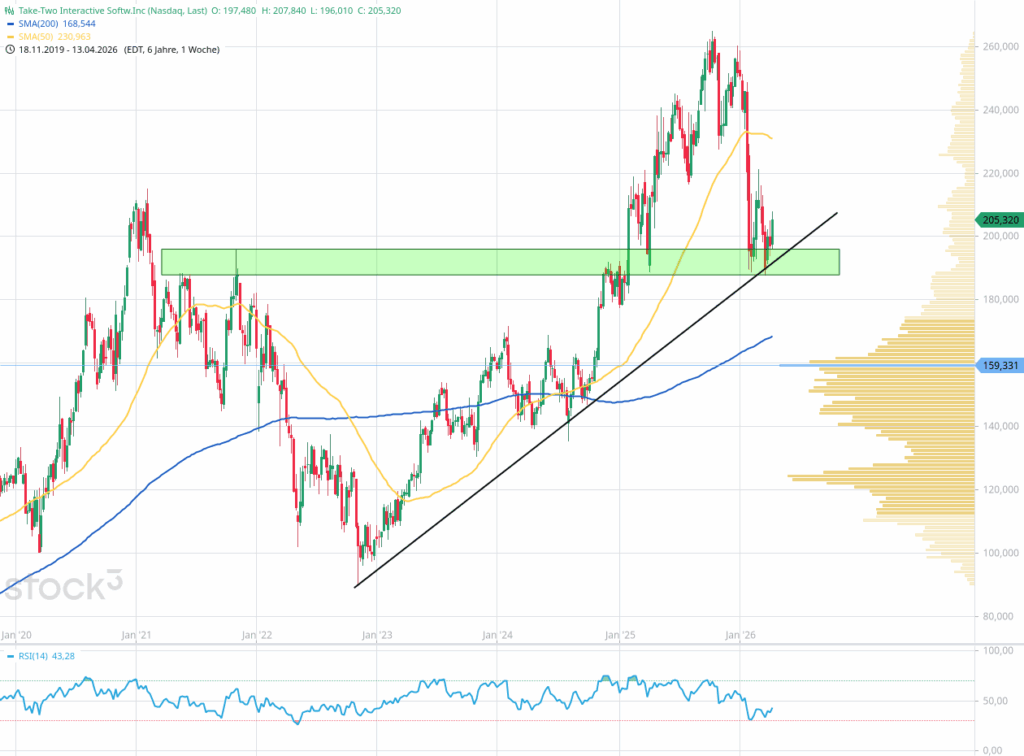Click the 260,000 price axis label

click(998, 47)
